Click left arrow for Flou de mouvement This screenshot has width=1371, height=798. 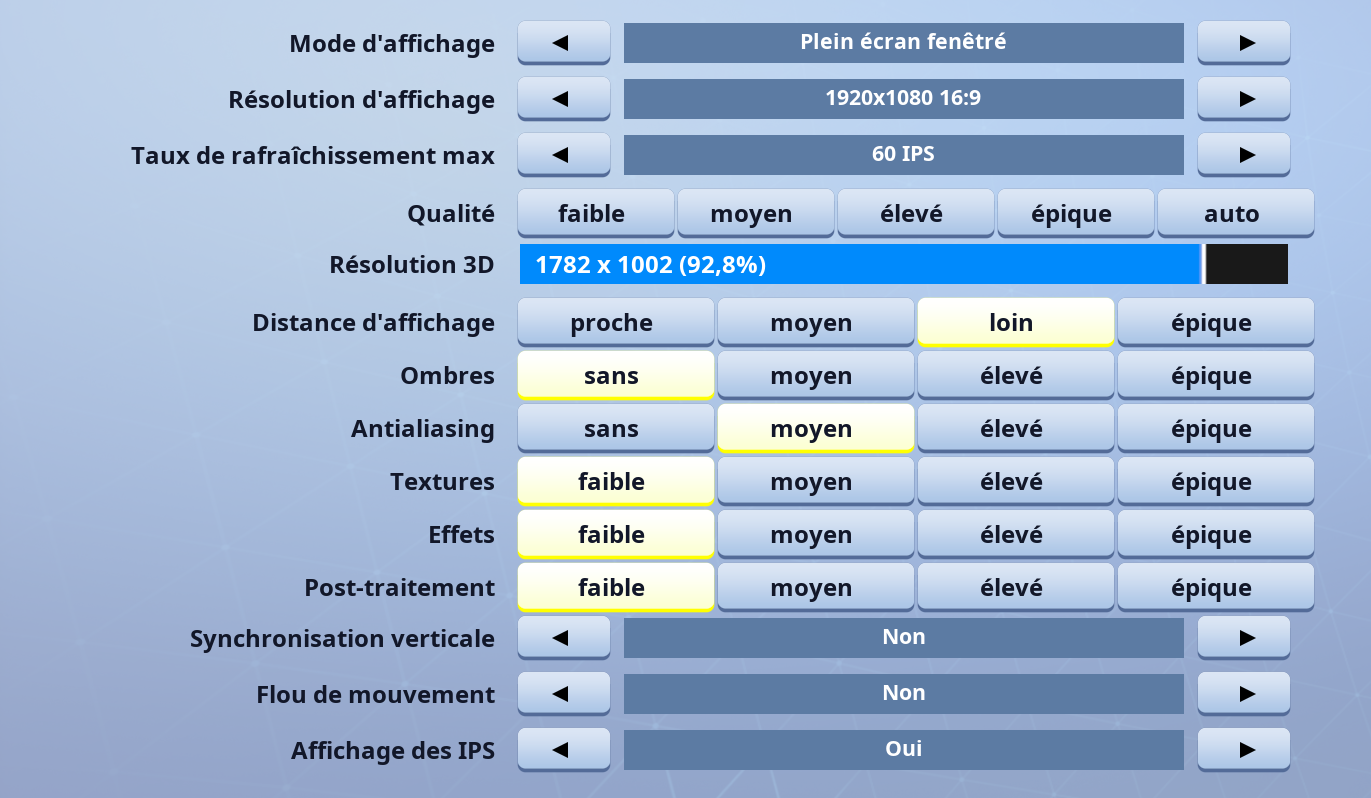coord(564,694)
